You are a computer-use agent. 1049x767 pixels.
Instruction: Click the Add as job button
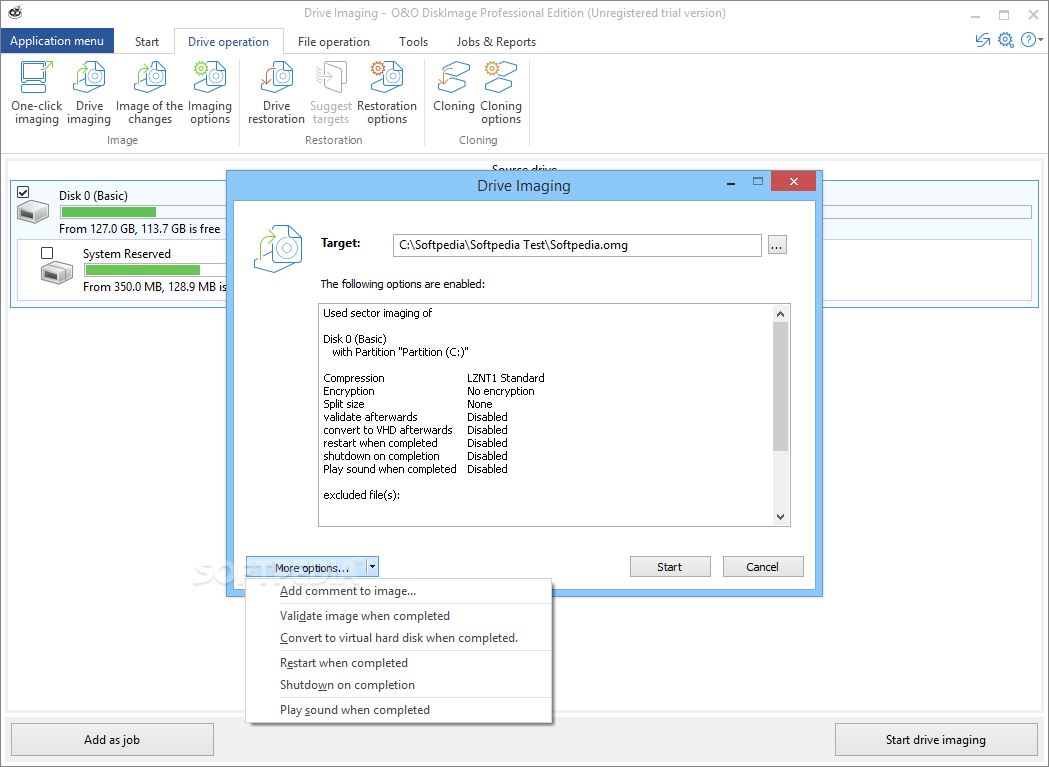(x=112, y=740)
